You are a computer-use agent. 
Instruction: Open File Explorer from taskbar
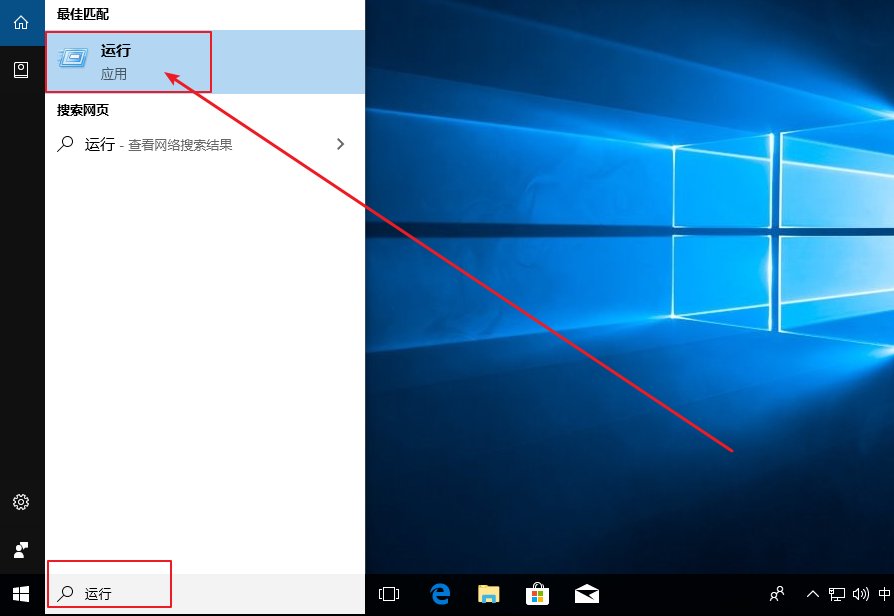(488, 594)
